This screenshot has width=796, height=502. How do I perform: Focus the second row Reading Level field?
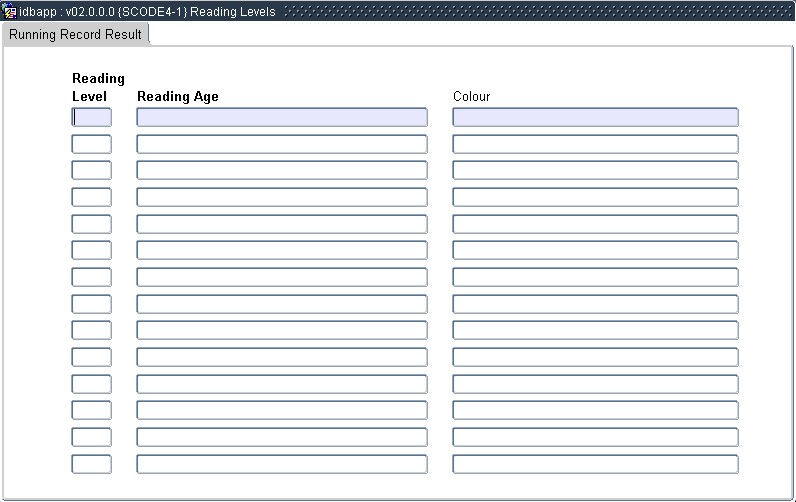pyautogui.click(x=92, y=144)
